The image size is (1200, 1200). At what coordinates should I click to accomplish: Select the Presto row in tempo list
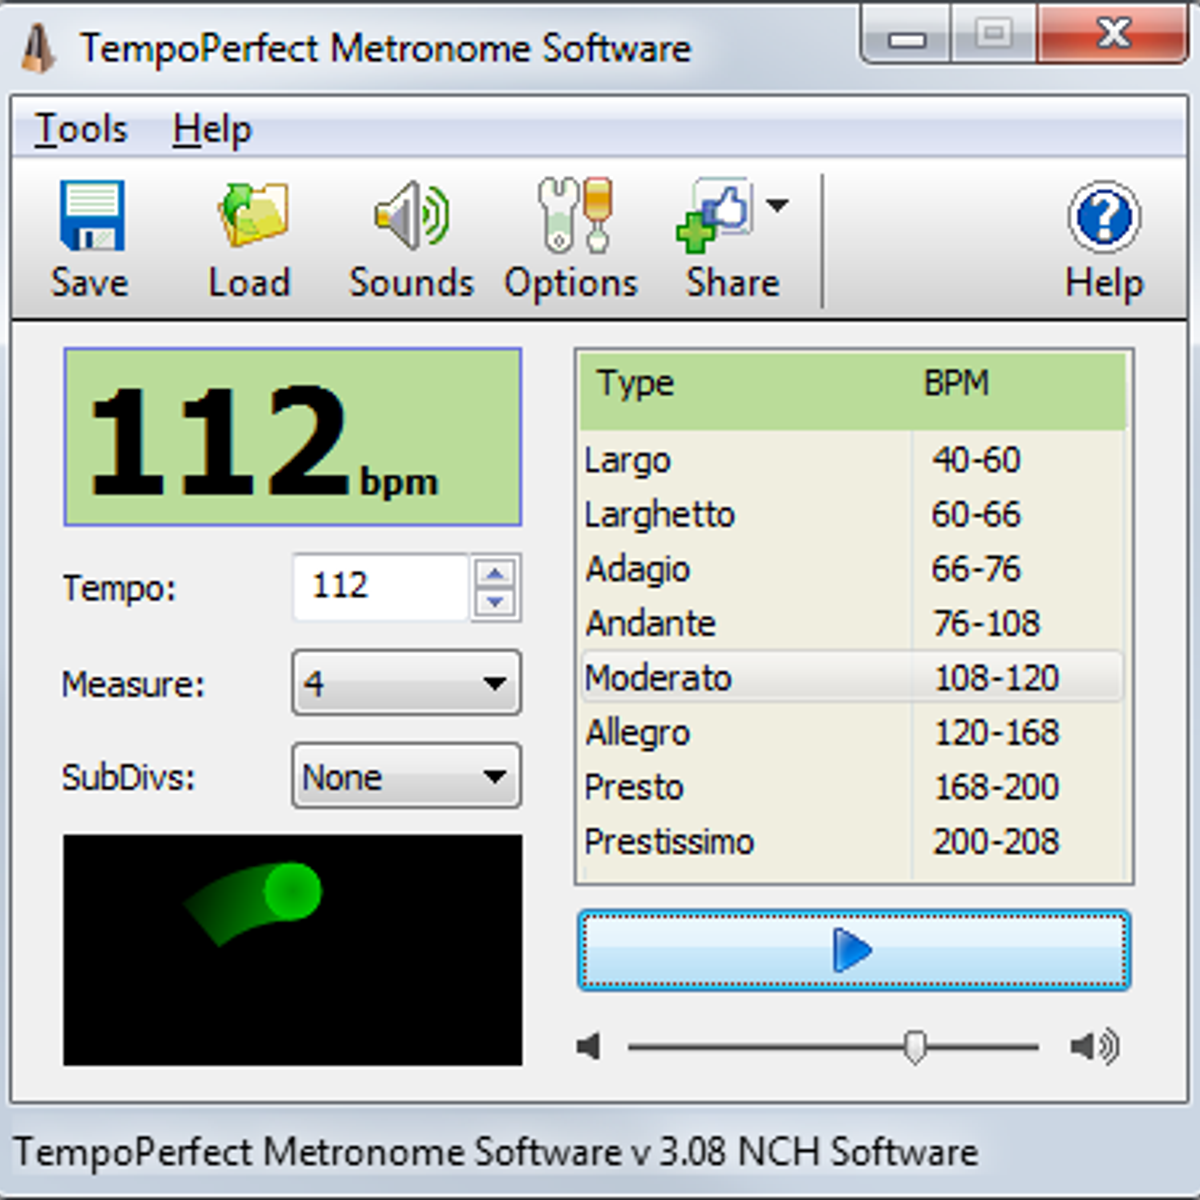(x=634, y=787)
